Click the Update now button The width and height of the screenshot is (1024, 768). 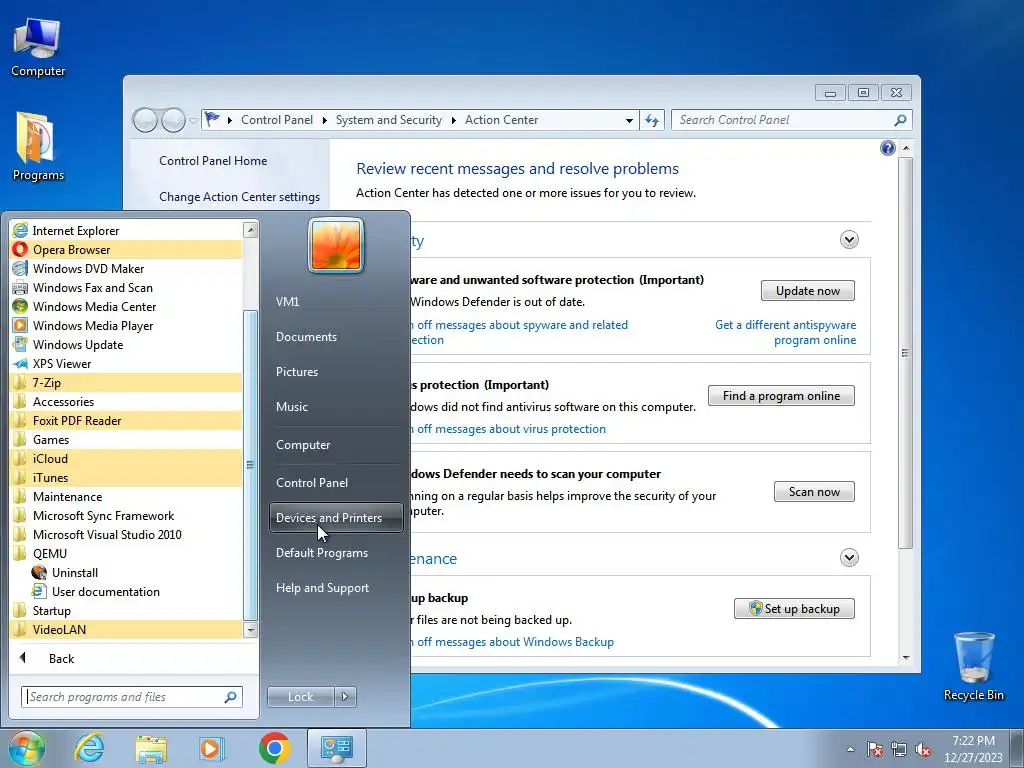tap(808, 291)
